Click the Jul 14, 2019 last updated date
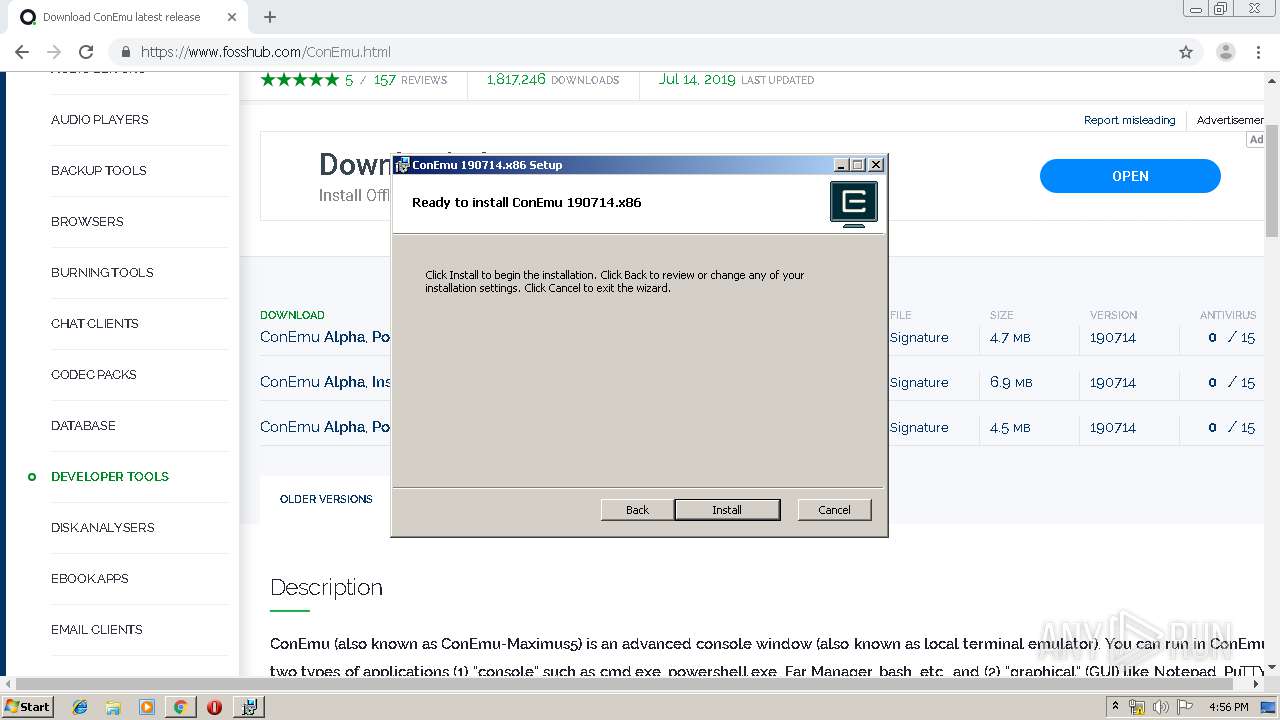The height and width of the screenshot is (720, 1280). pos(736,80)
